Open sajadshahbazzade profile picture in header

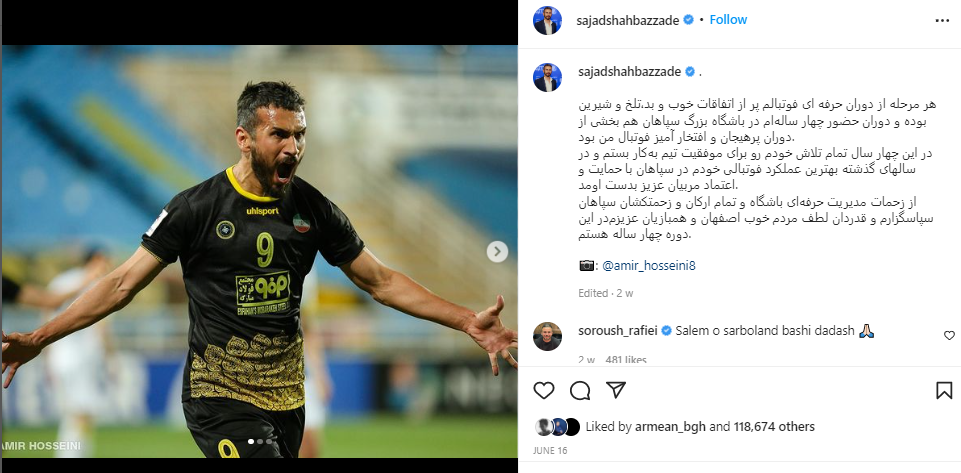tap(547, 20)
